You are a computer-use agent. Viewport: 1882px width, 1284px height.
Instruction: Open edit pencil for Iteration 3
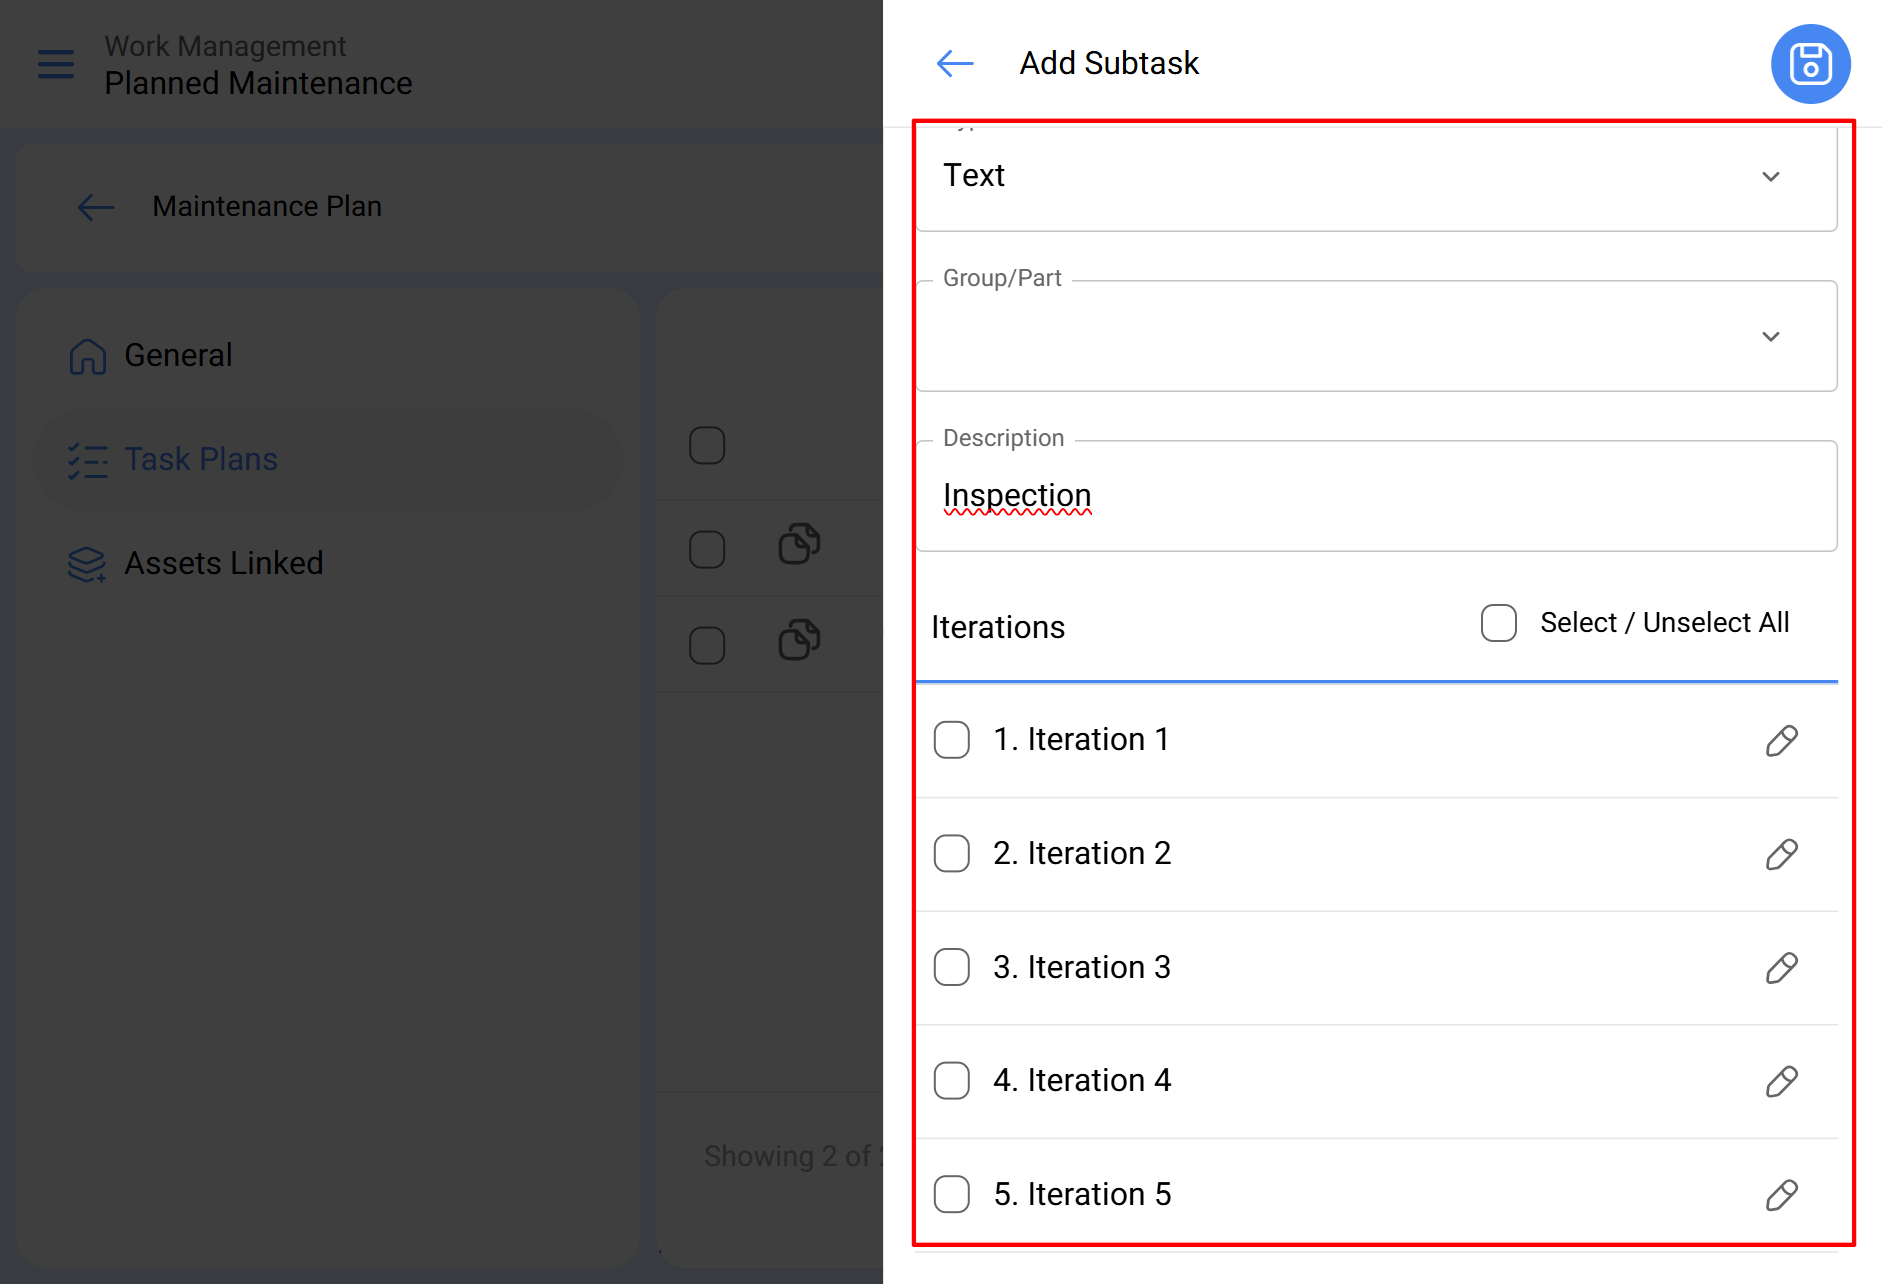tap(1781, 968)
